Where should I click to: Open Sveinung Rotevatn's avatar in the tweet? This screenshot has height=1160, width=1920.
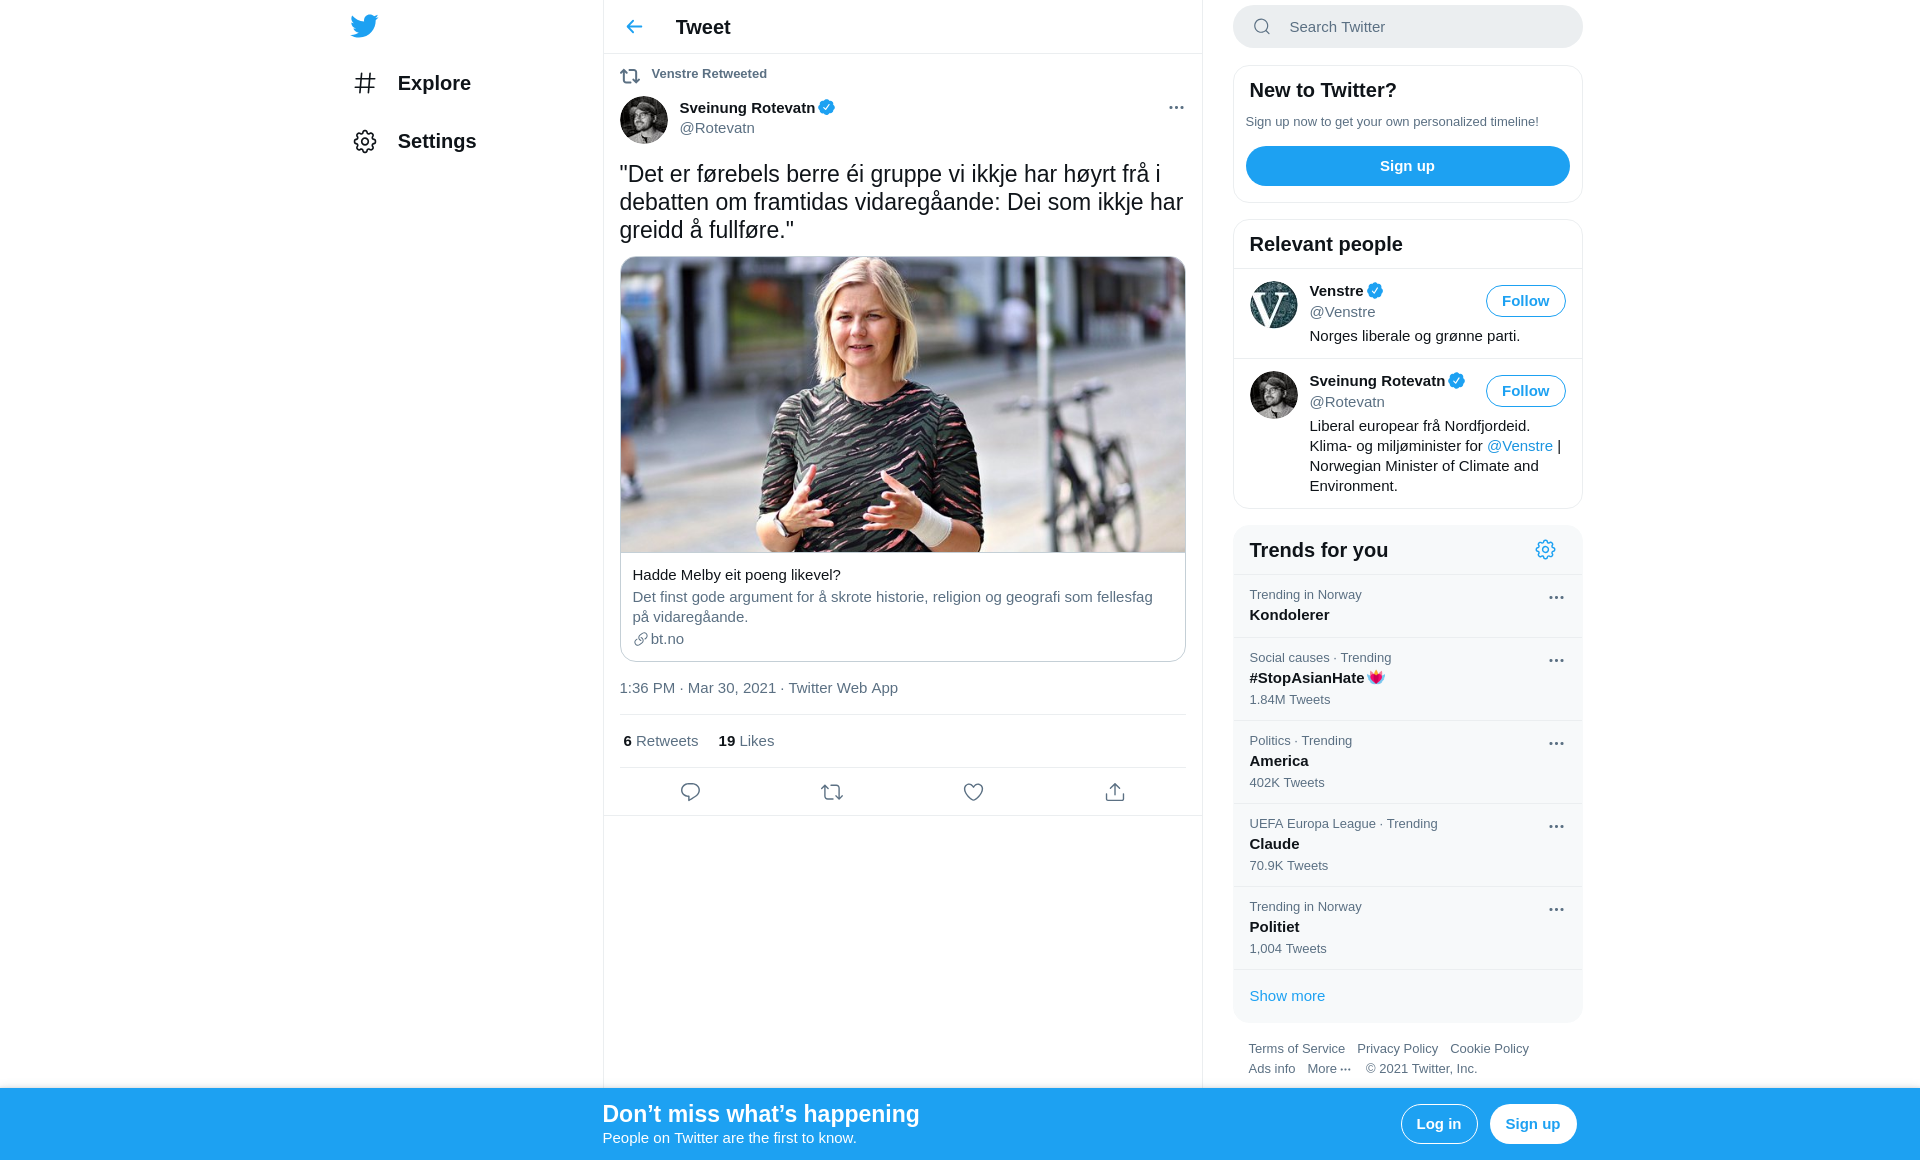644,120
